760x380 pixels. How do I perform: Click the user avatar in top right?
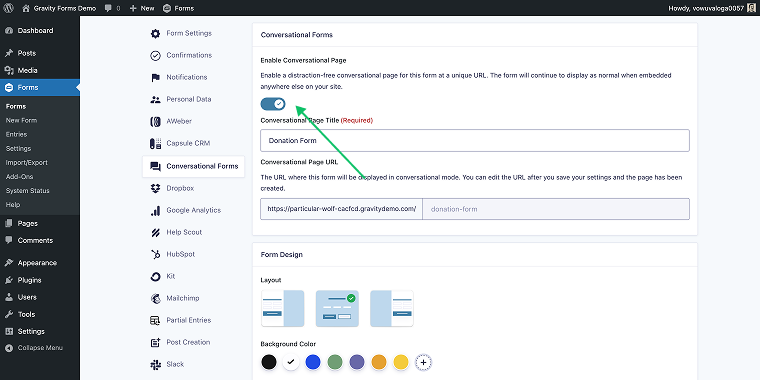pos(751,8)
